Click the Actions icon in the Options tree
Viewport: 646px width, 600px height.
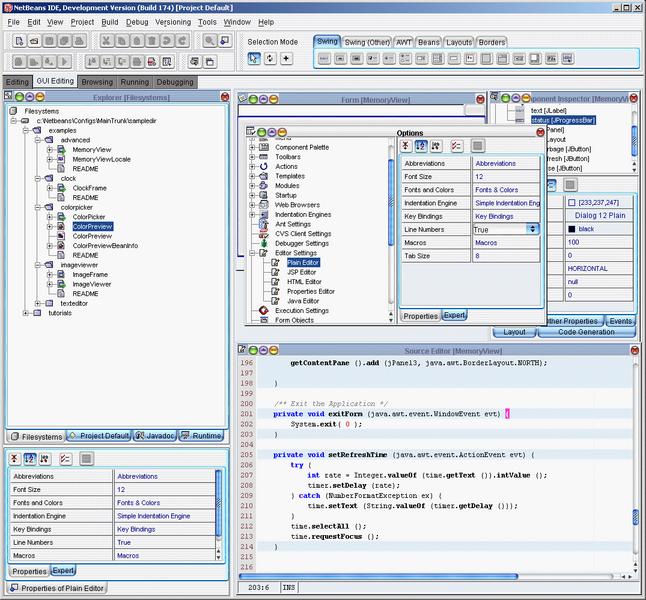(x=264, y=166)
